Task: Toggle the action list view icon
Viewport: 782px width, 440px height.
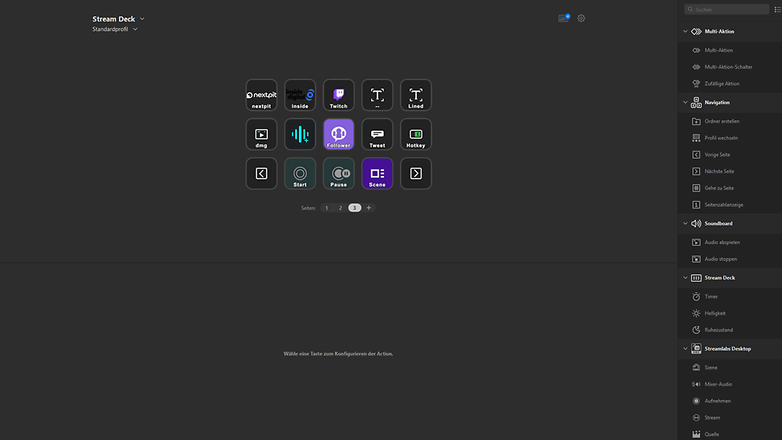Action: 778,9
